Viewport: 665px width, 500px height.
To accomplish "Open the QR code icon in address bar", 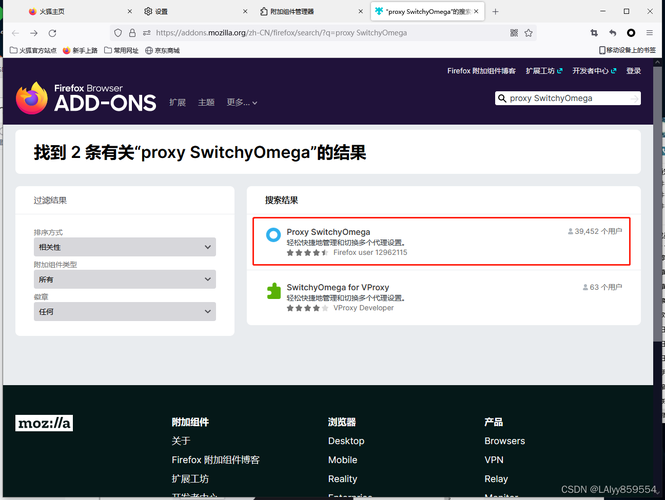I will click(x=514, y=33).
